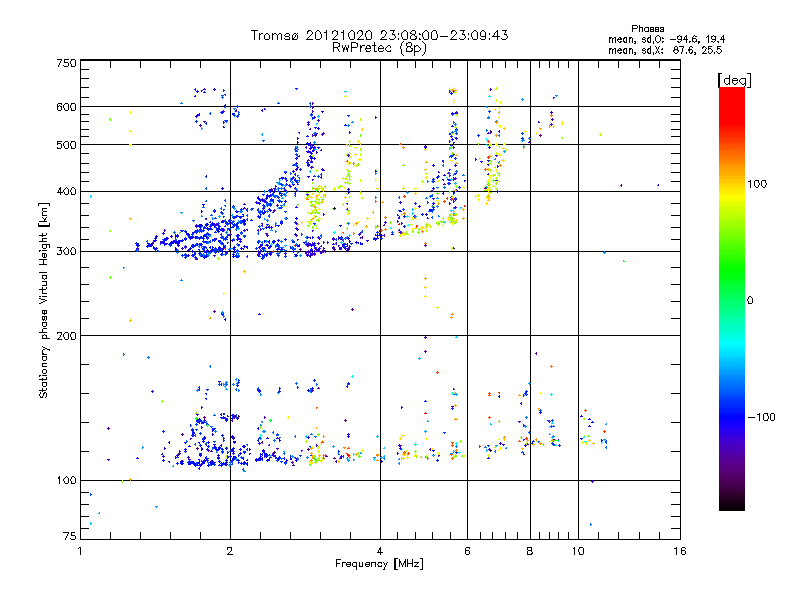Click the '10' x-axis tick label

coord(578,551)
